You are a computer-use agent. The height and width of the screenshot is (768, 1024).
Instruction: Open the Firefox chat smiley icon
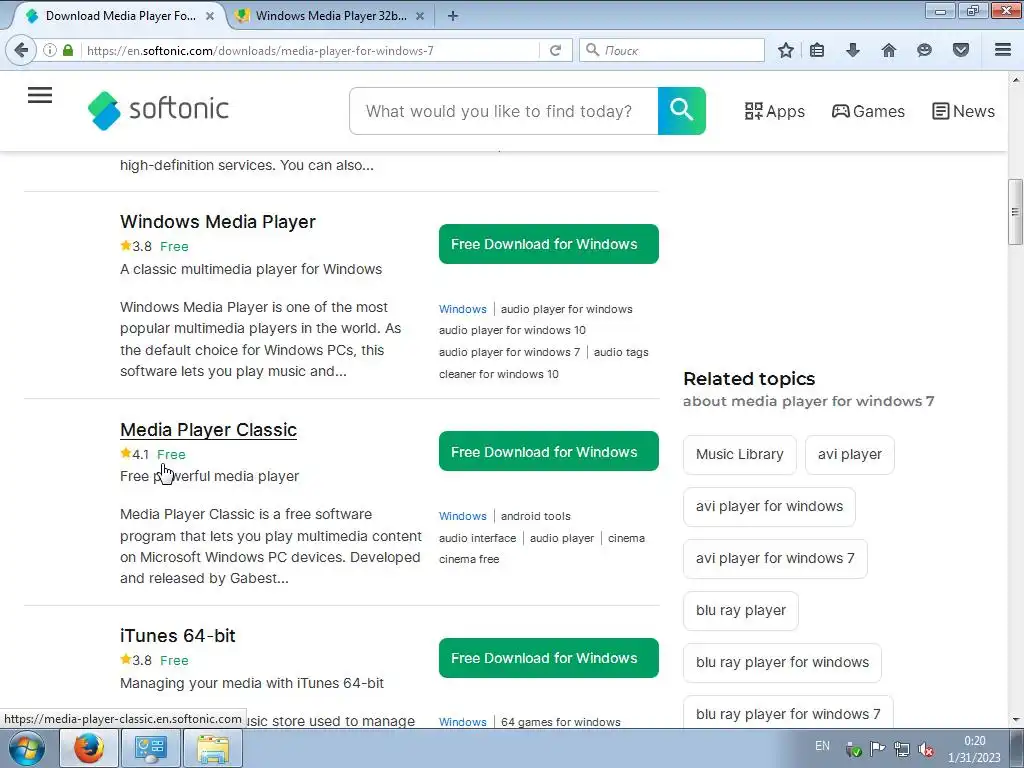[x=924, y=50]
